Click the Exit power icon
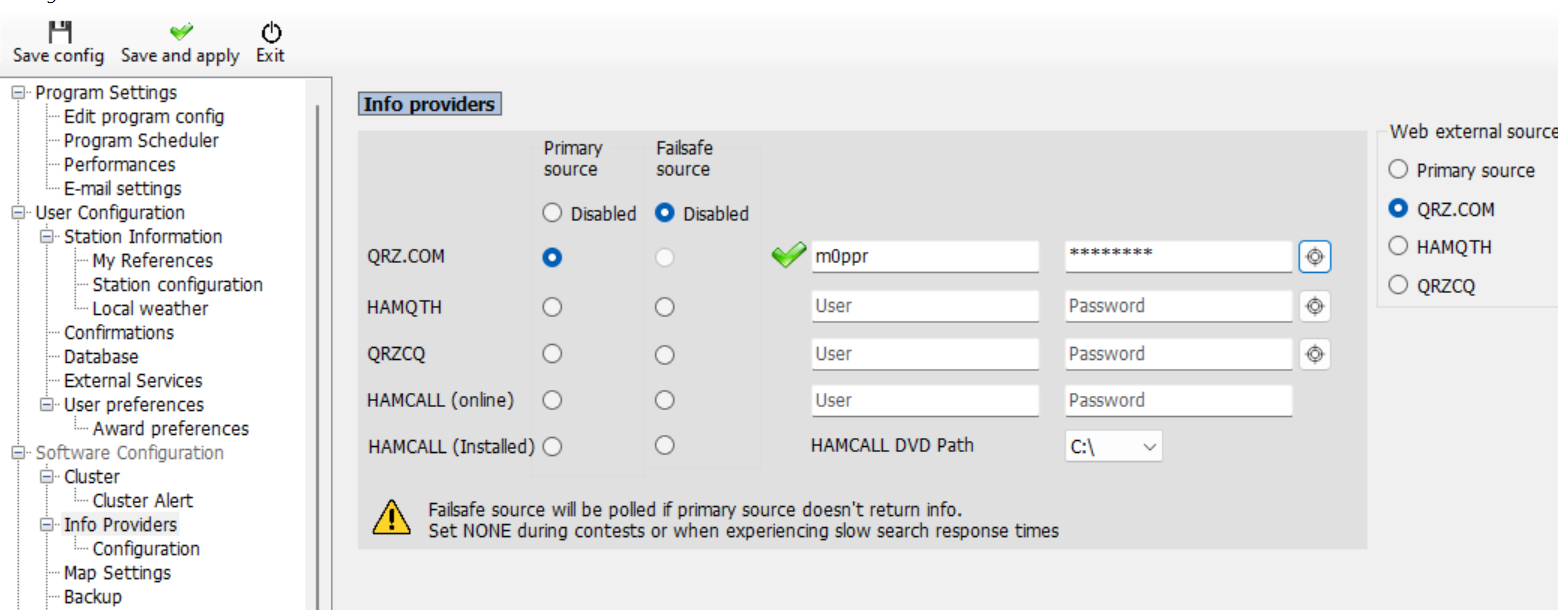 point(270,32)
